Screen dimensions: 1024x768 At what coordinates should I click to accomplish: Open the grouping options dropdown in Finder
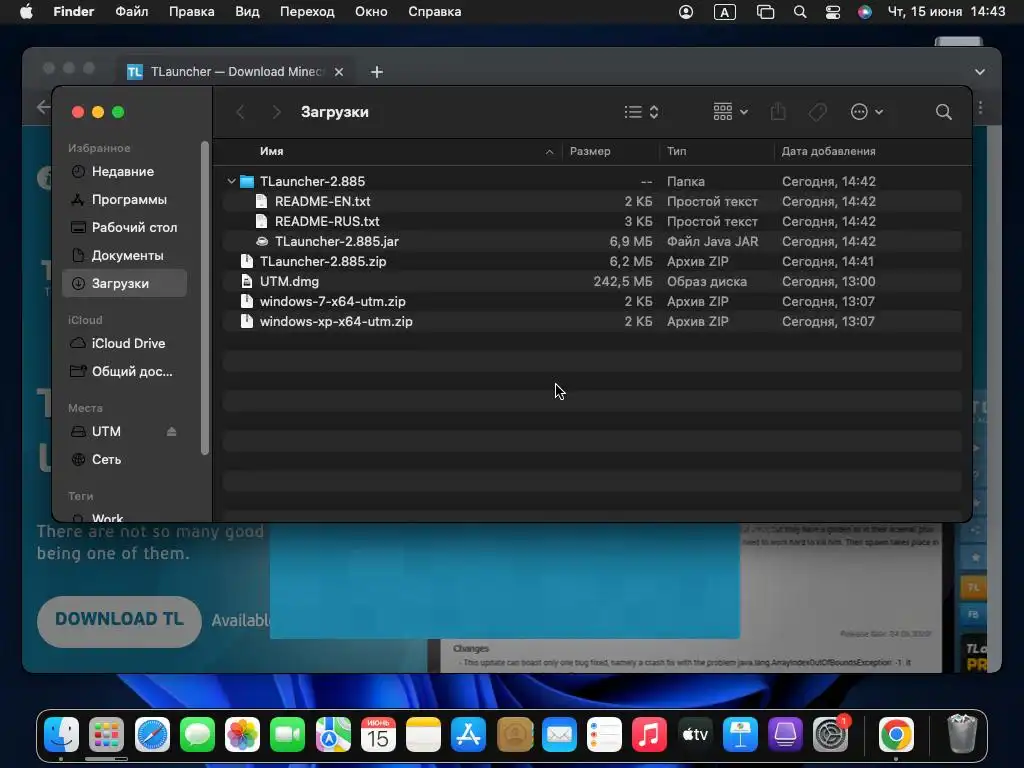pyautogui.click(x=730, y=112)
